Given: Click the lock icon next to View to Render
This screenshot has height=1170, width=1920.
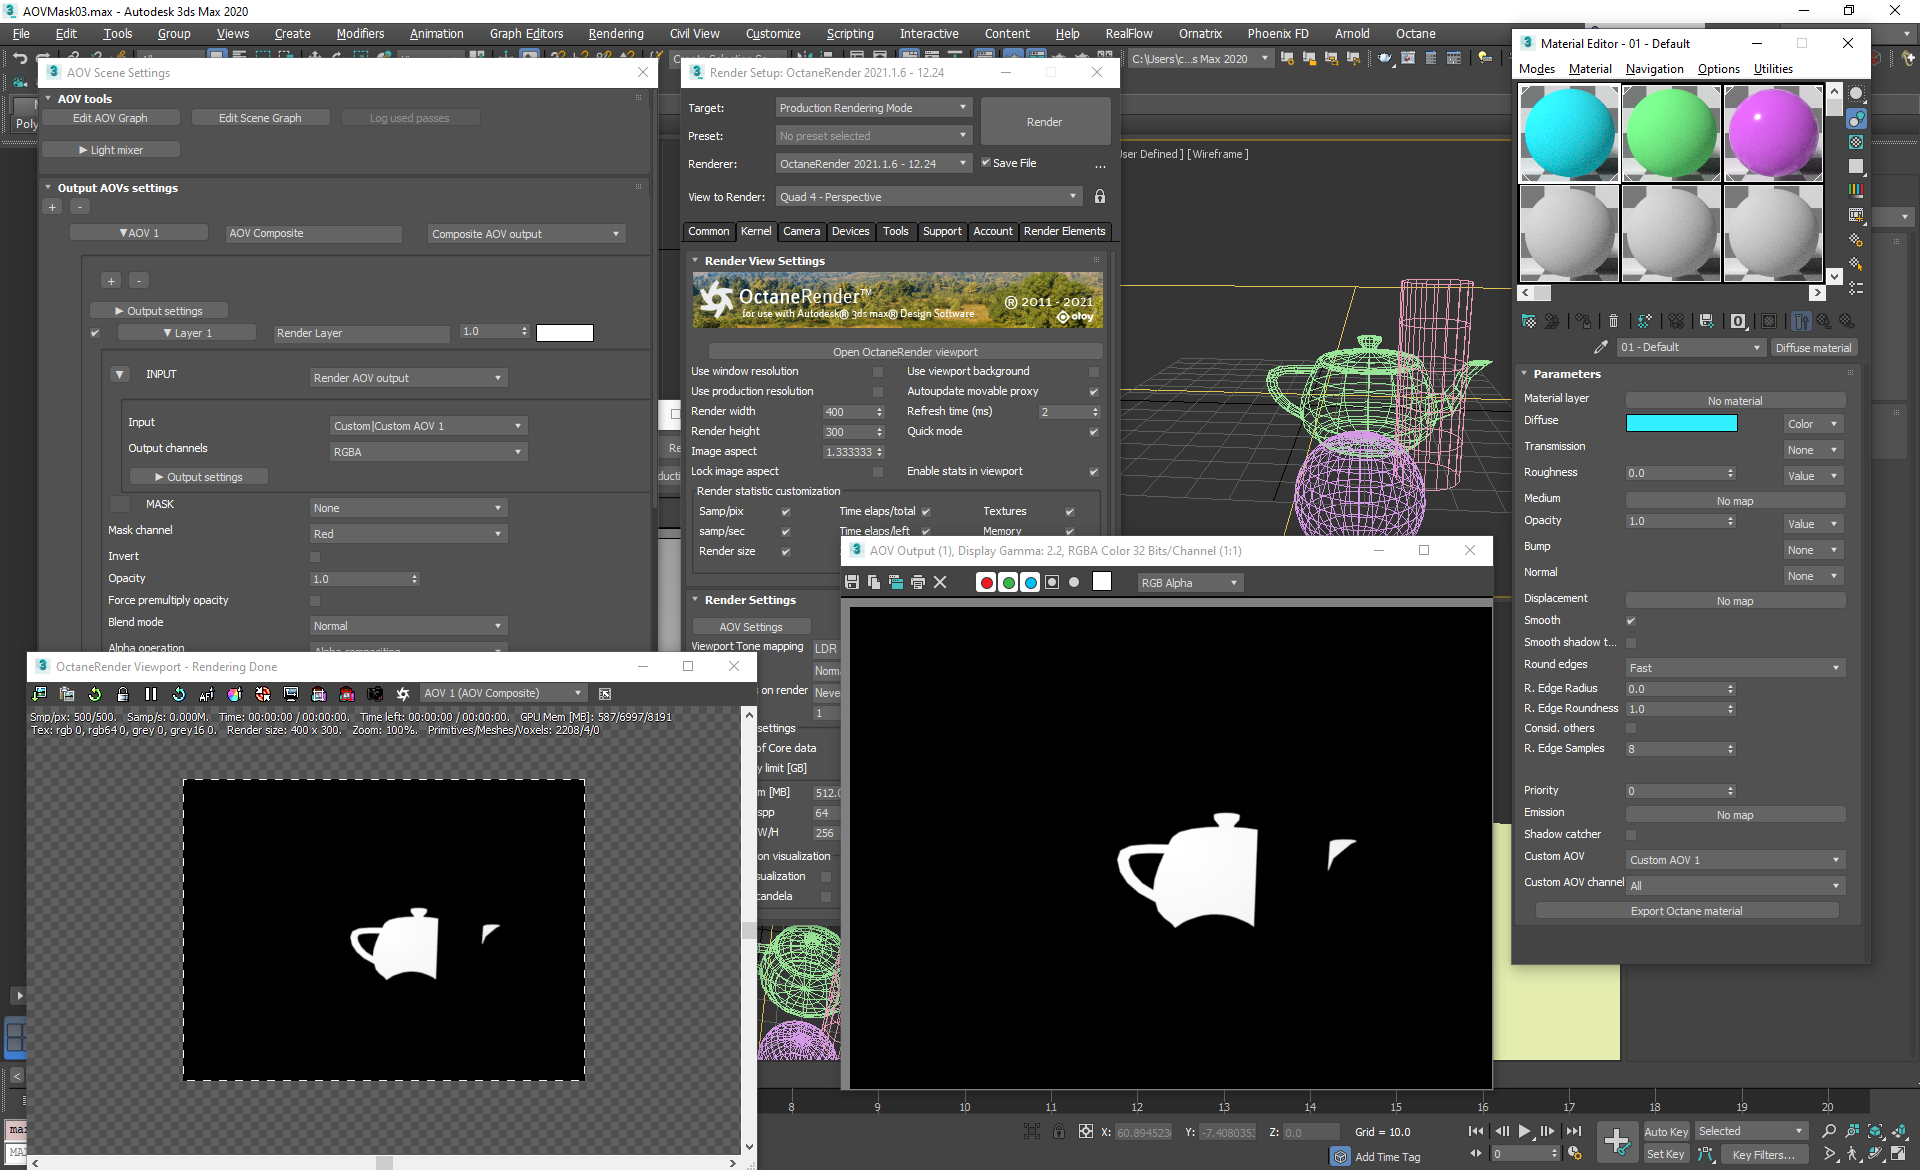Looking at the screenshot, I should click(1100, 197).
